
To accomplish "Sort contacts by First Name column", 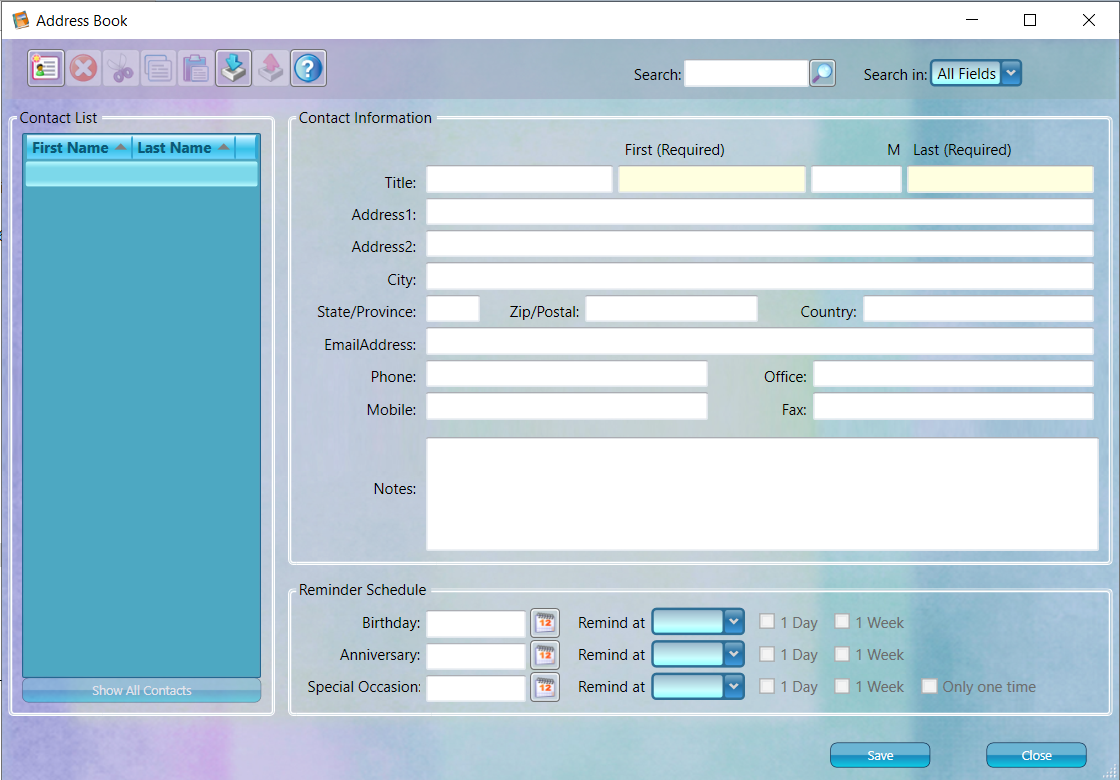I will (79, 148).
